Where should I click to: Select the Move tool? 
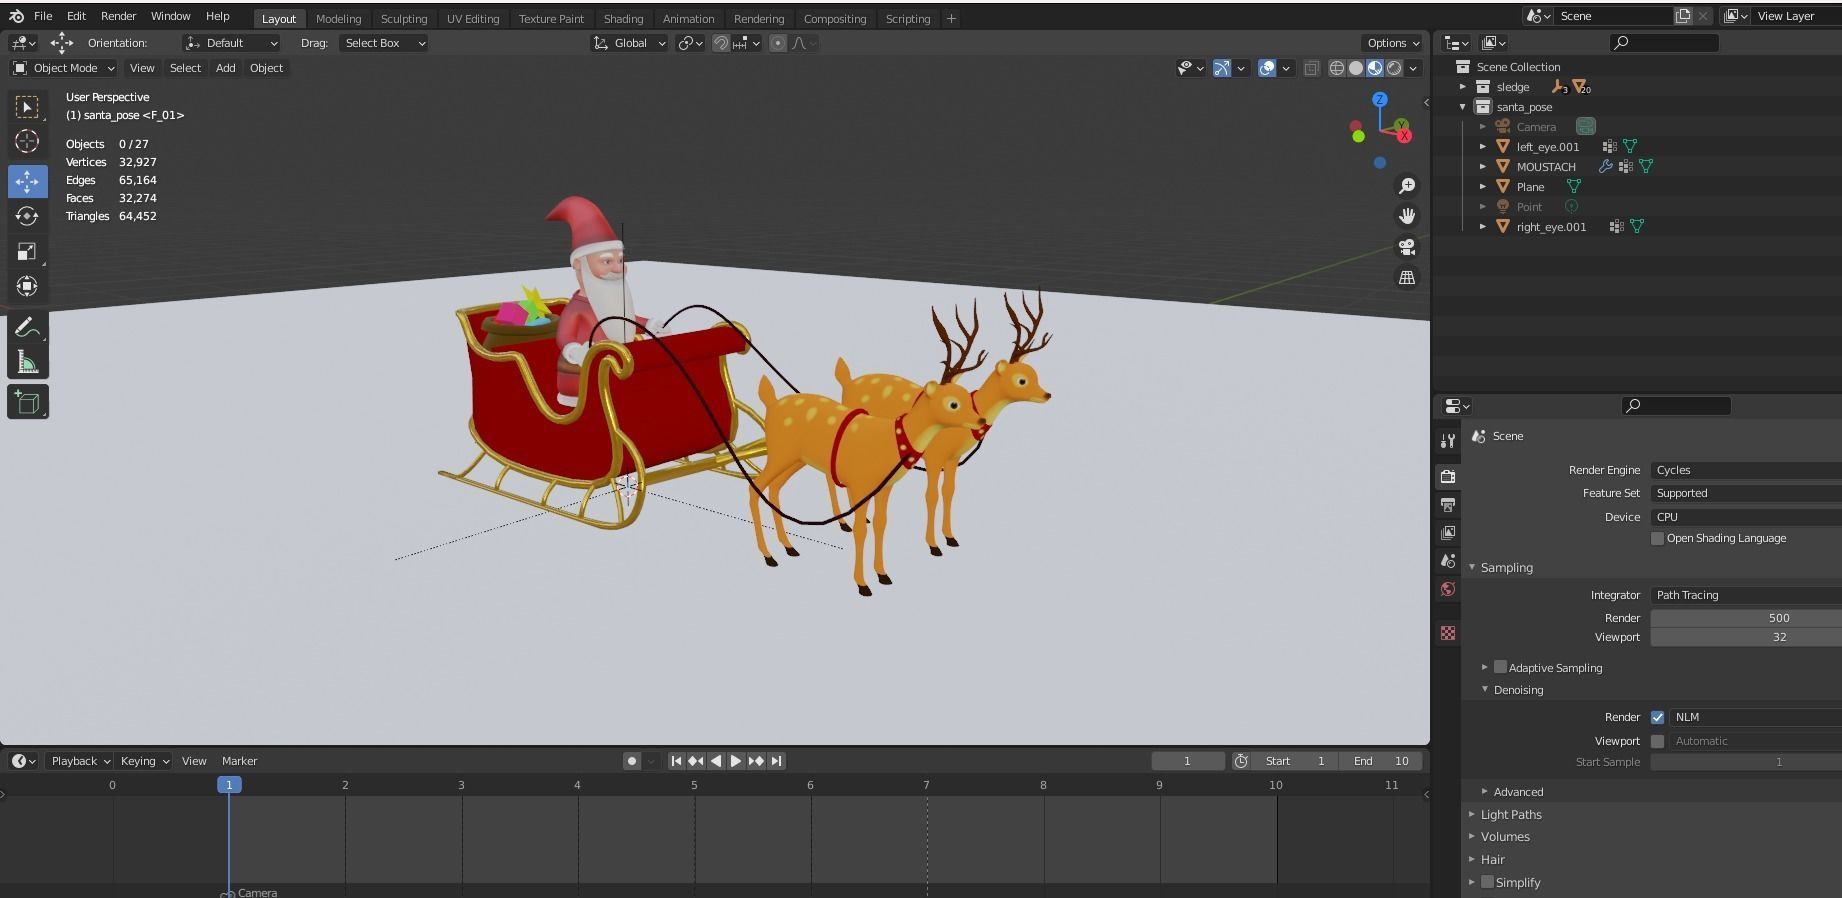pyautogui.click(x=28, y=181)
